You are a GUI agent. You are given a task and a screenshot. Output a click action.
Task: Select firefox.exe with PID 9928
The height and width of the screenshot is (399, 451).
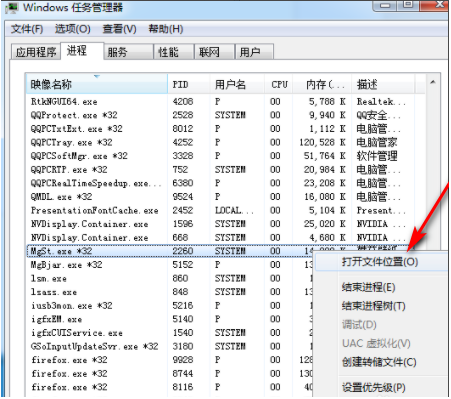170,360
